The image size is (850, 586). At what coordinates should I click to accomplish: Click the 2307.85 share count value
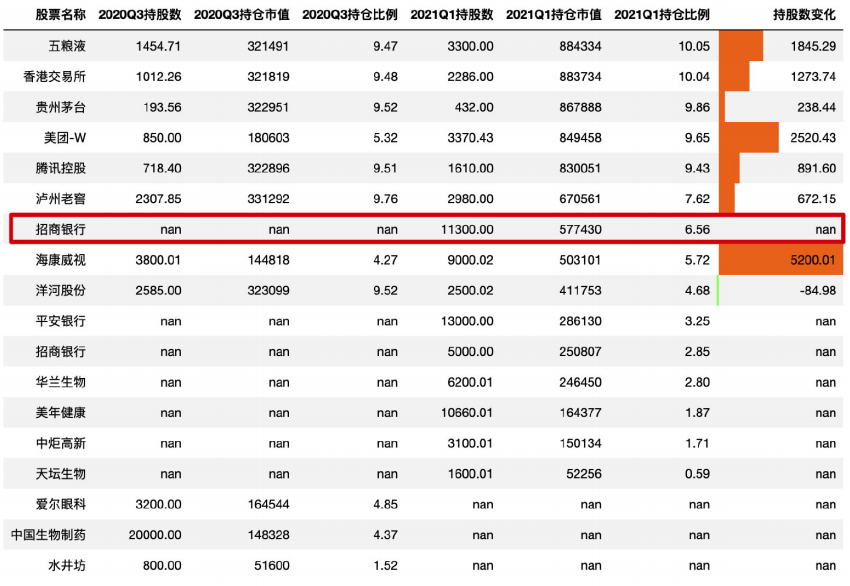click(158, 199)
